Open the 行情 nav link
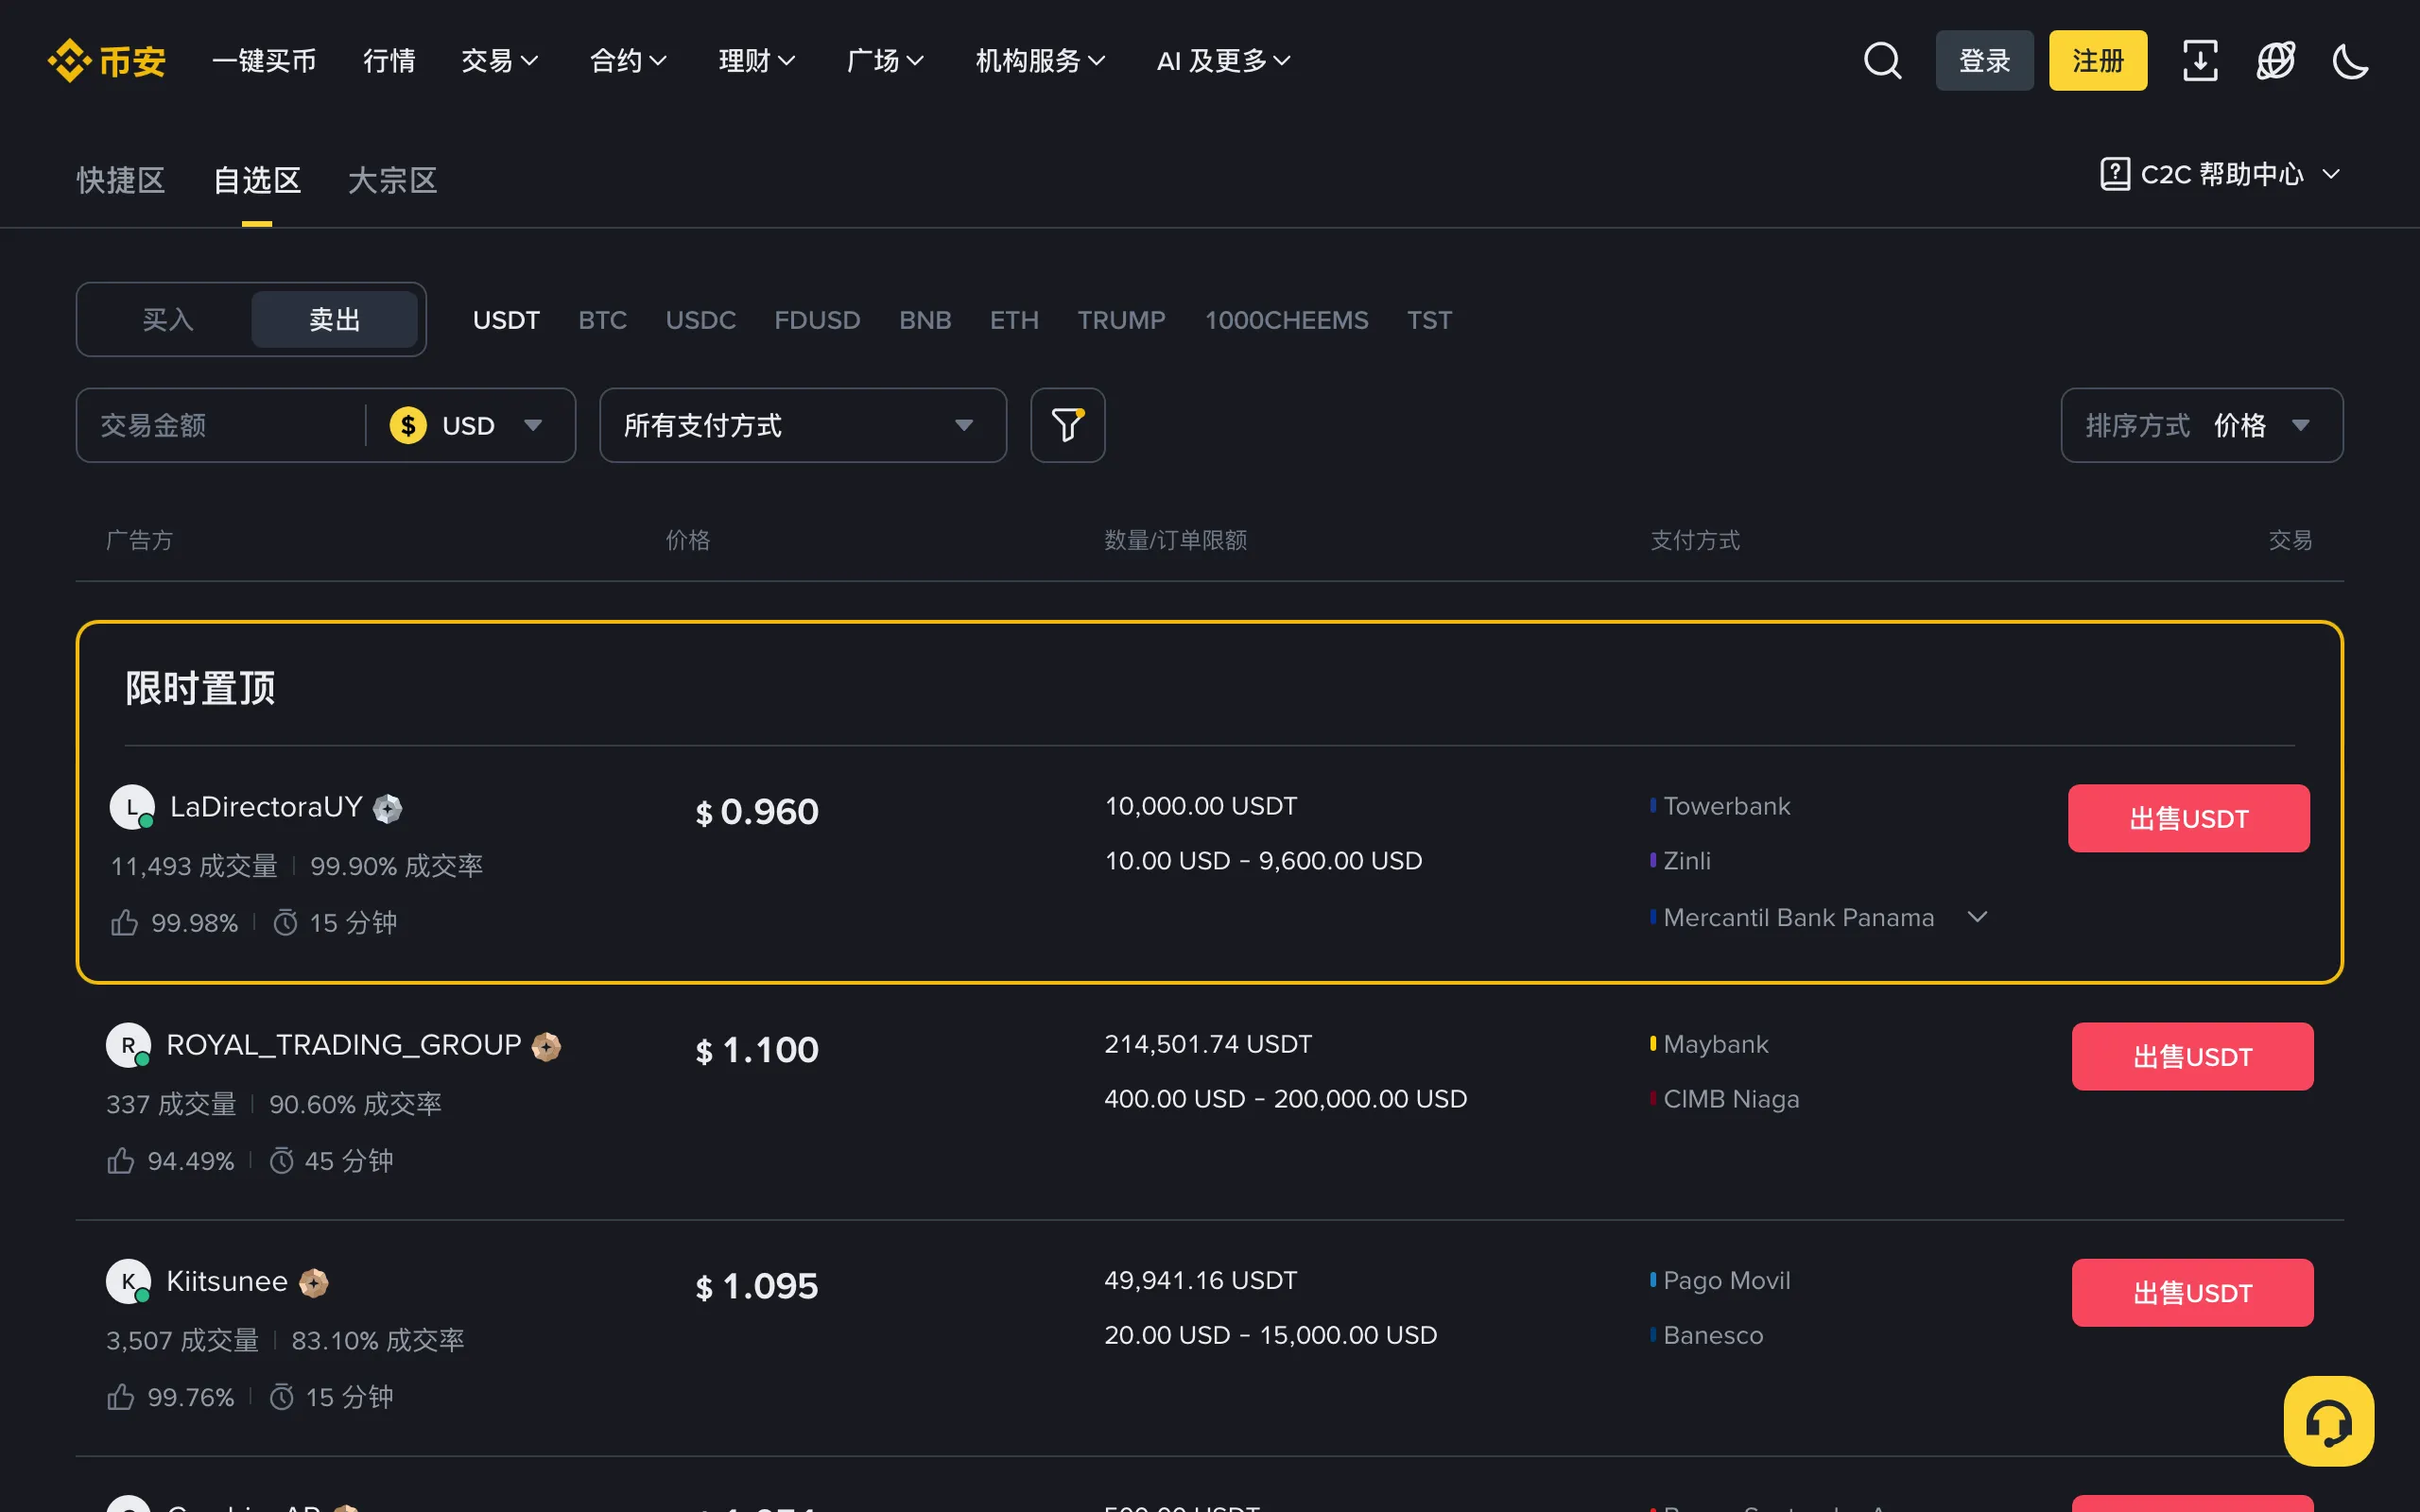The image size is (2420, 1512). [x=389, y=61]
